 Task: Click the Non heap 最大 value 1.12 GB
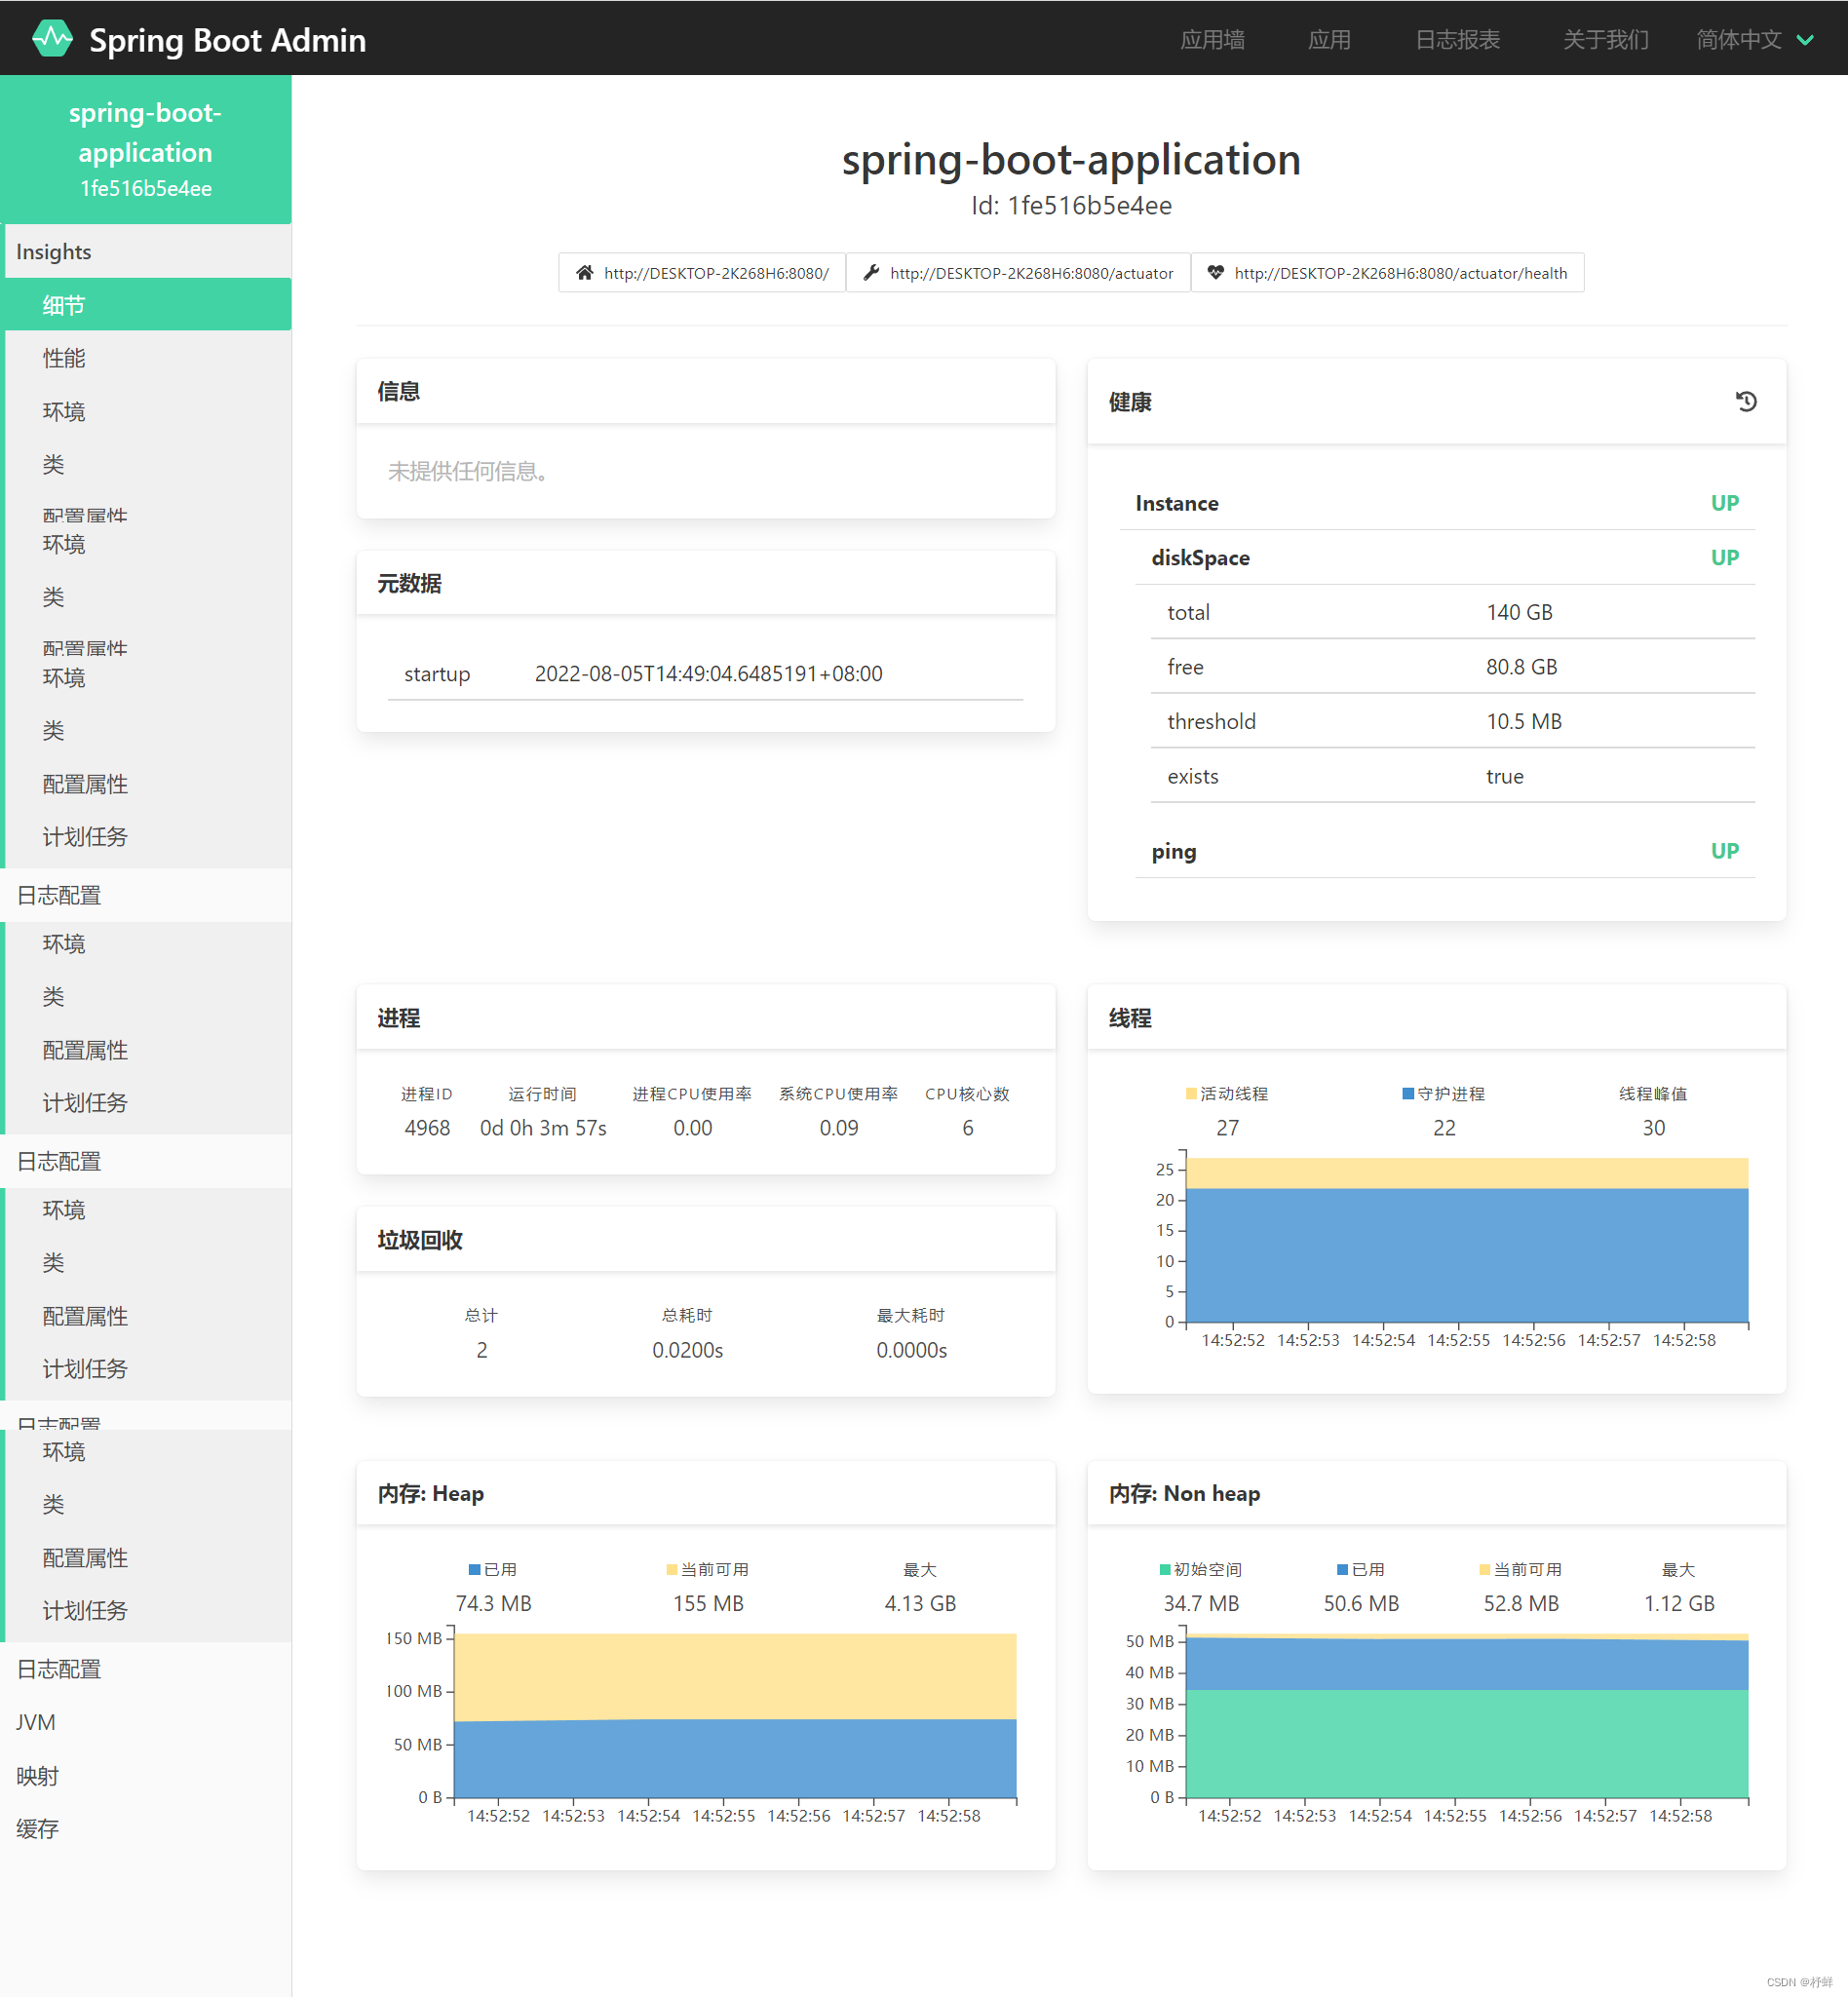point(1679,1604)
